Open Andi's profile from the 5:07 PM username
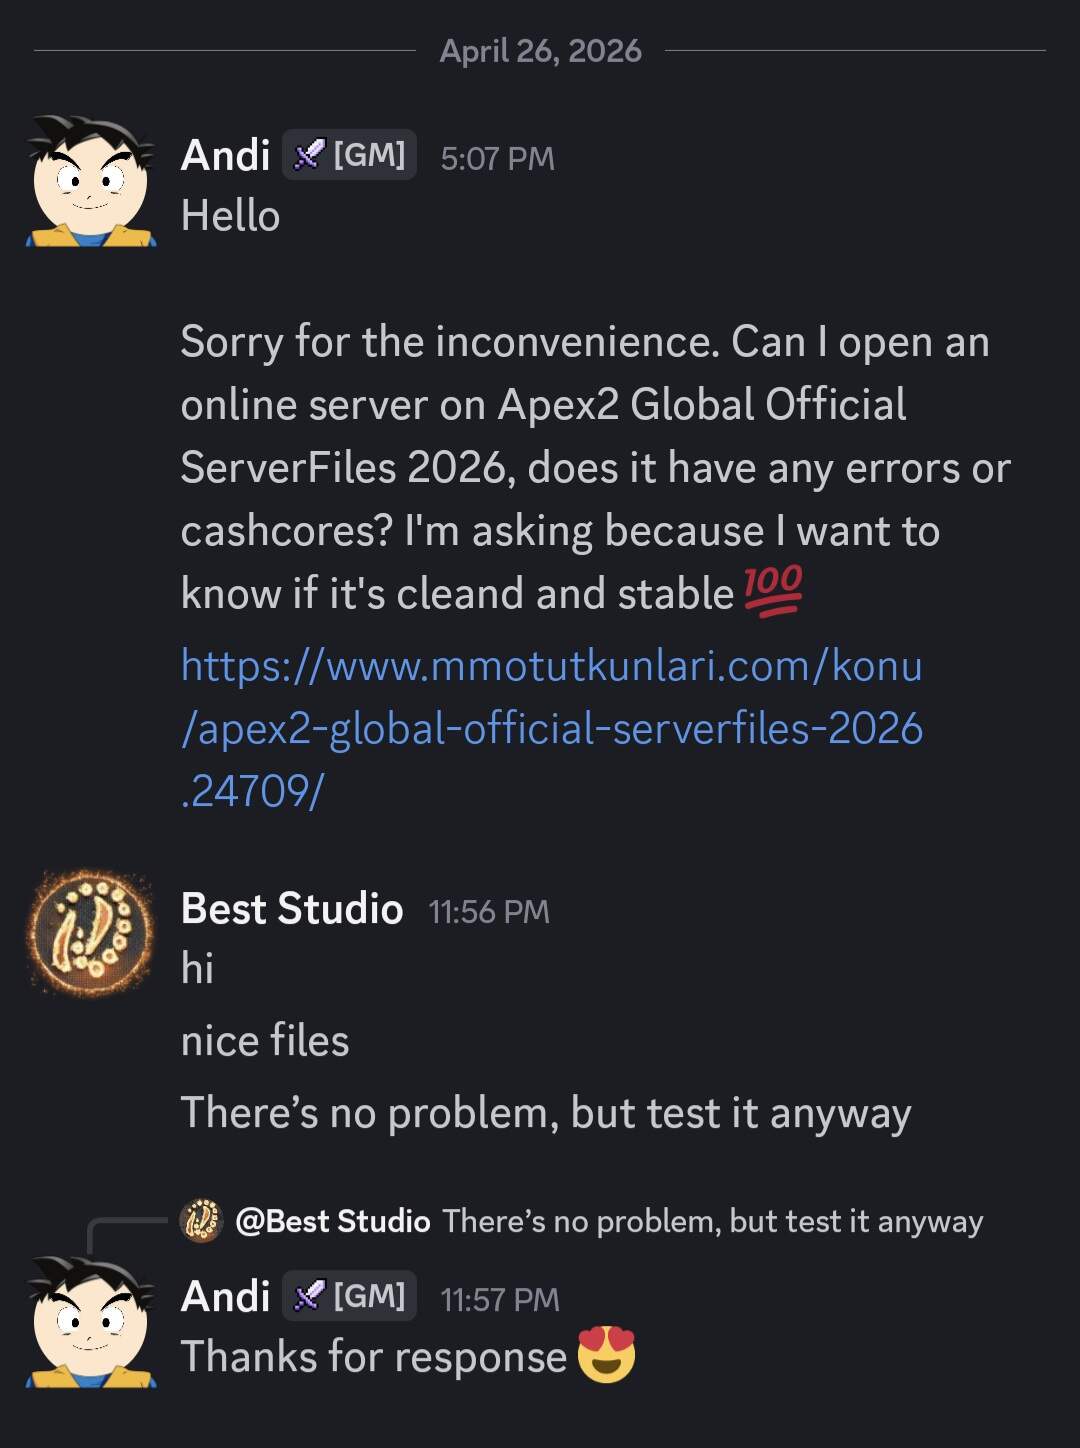1080x1448 pixels. pos(226,156)
